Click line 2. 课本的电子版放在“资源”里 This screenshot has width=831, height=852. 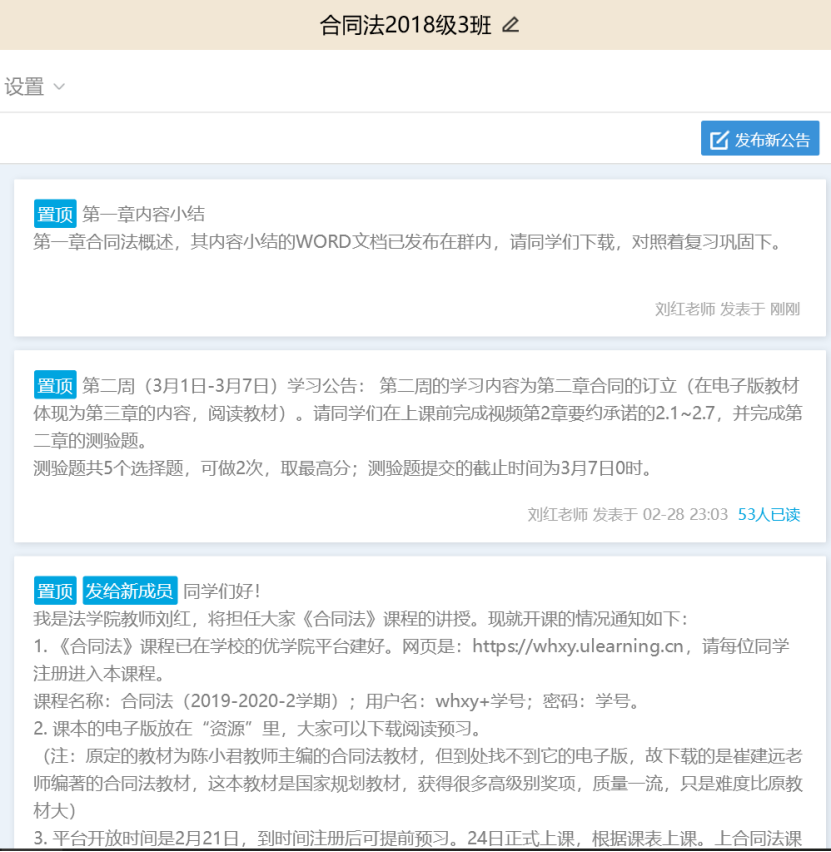tap(258, 729)
